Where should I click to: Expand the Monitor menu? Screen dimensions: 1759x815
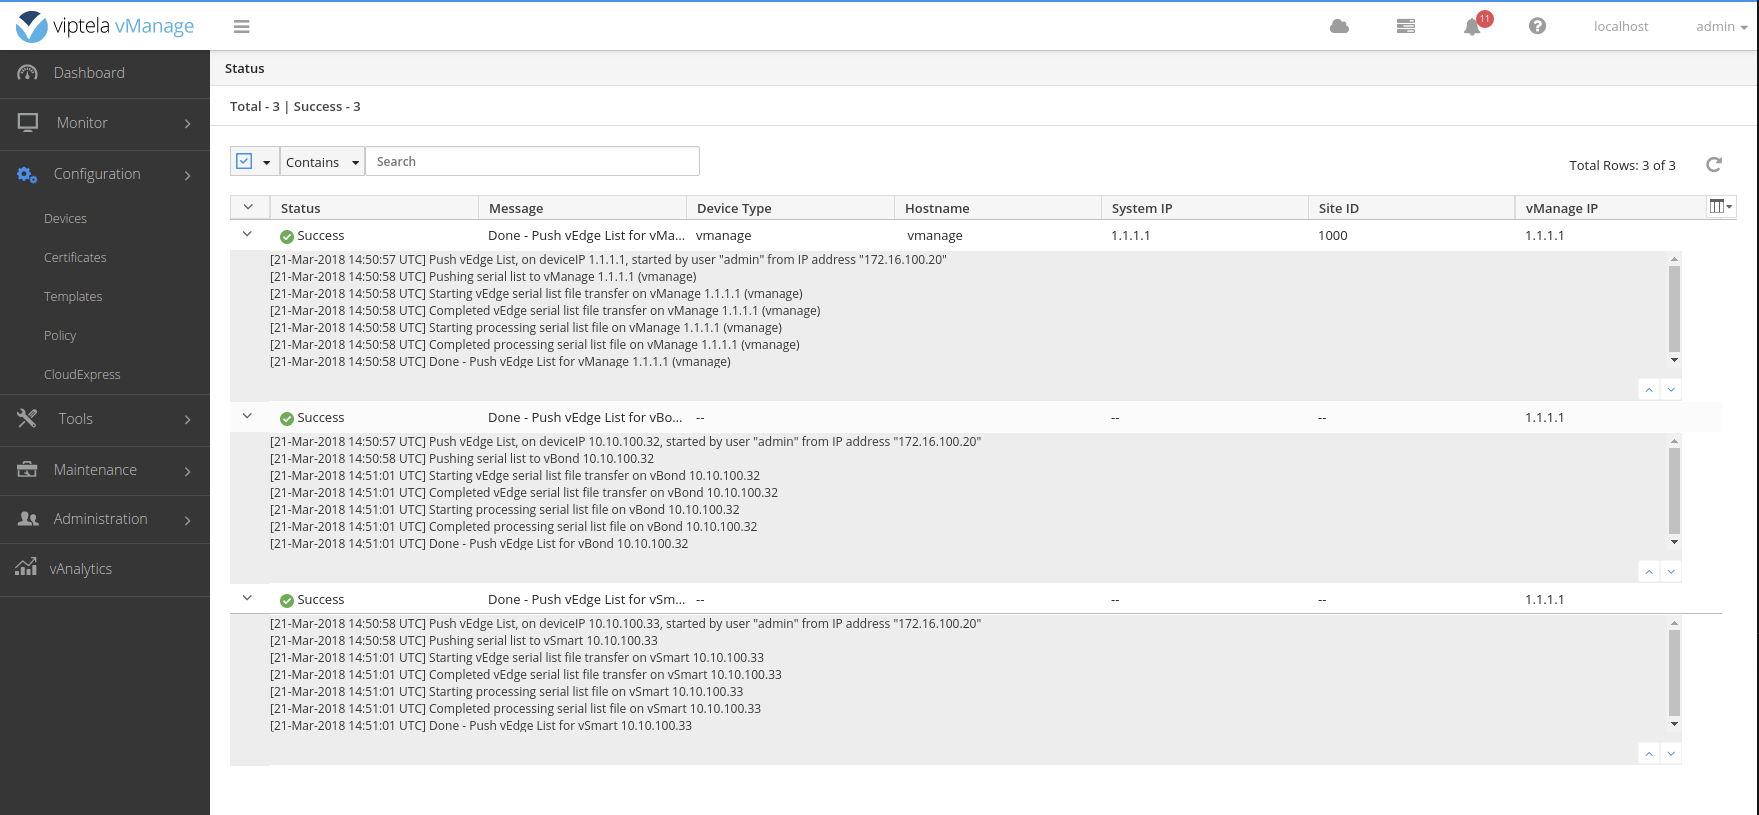coord(105,123)
